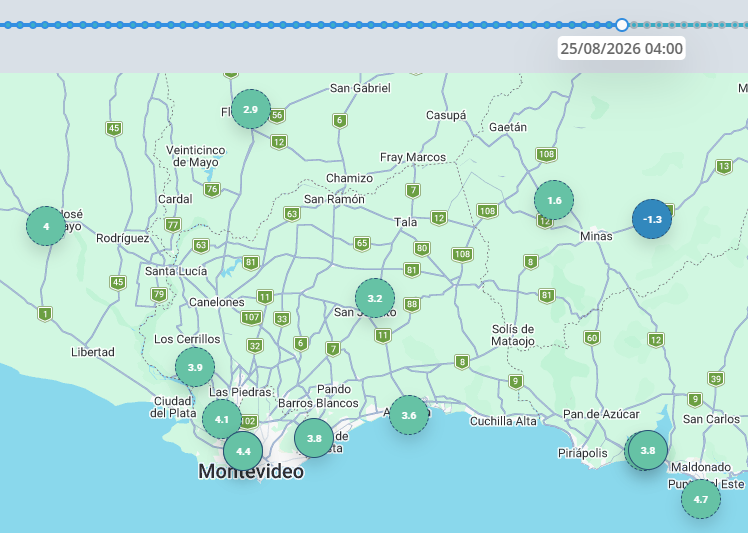The height and width of the screenshot is (533, 748).
Task: Click the 2.9 temperature marker near Florida
Action: [x=251, y=109]
